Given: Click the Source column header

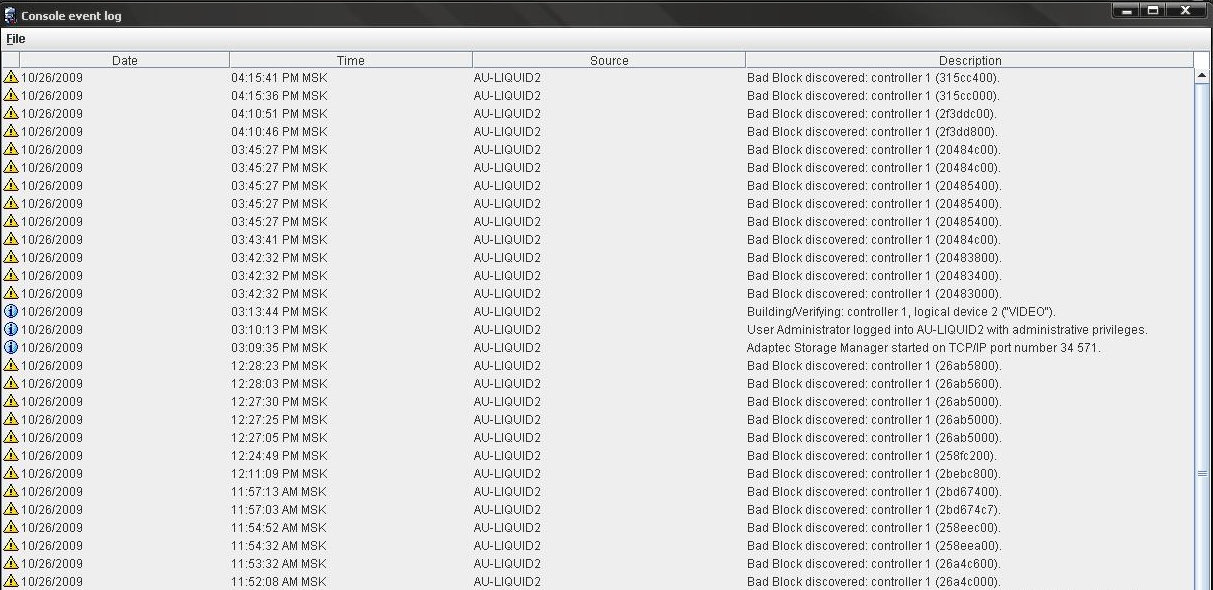Looking at the screenshot, I should tap(608, 60).
